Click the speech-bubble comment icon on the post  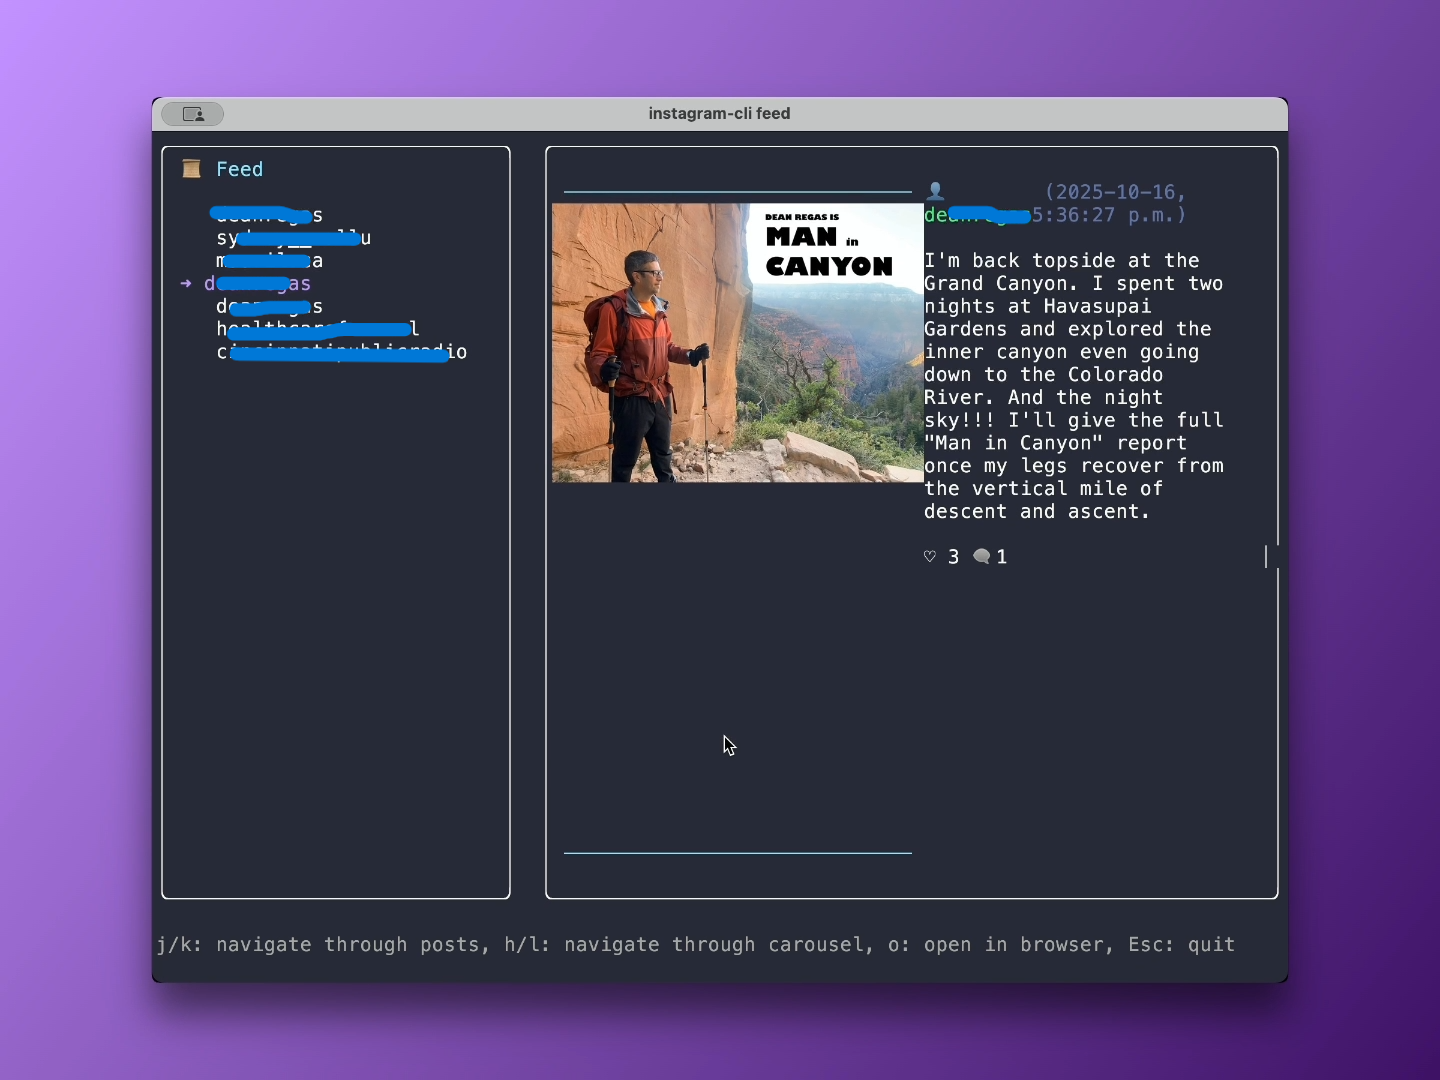981,557
